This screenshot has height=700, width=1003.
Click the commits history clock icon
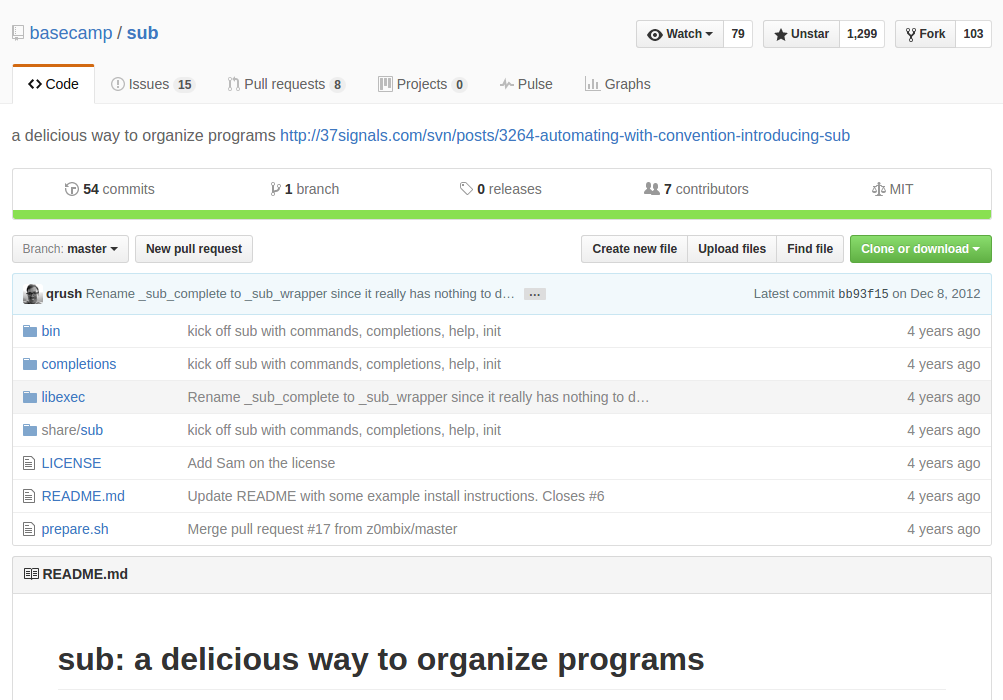tap(72, 189)
